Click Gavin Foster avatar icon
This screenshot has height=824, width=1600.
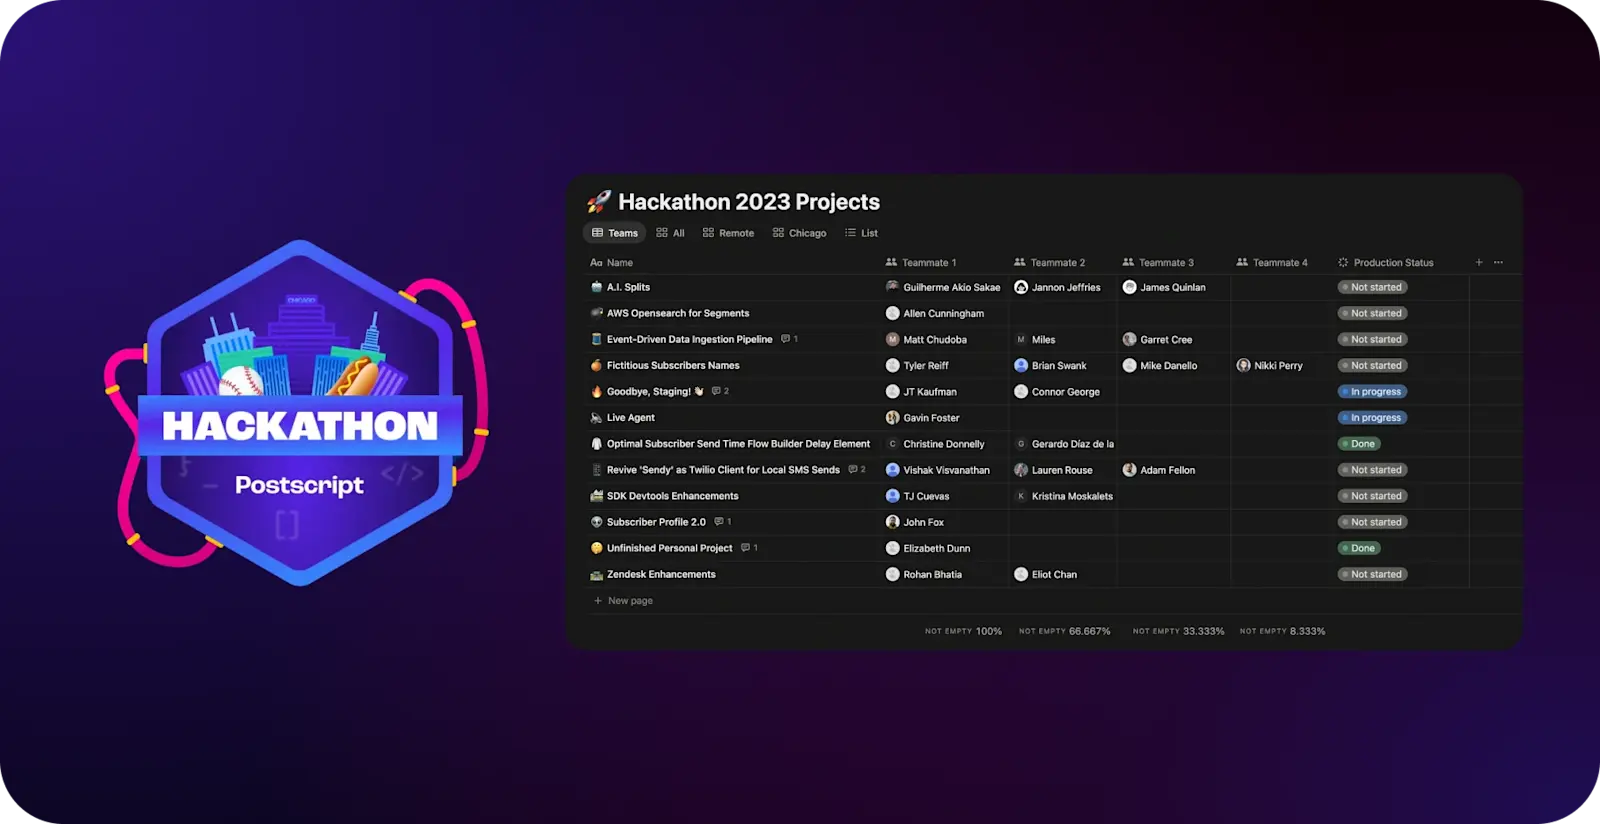click(893, 417)
